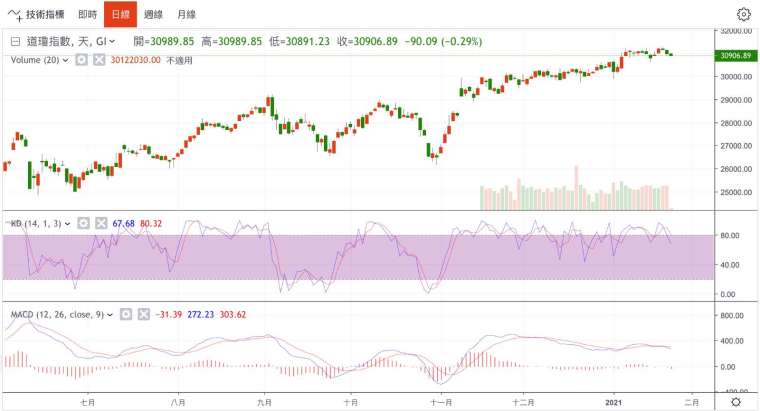
Task: Click the 25000.00 price axis label
Action: coord(736,192)
